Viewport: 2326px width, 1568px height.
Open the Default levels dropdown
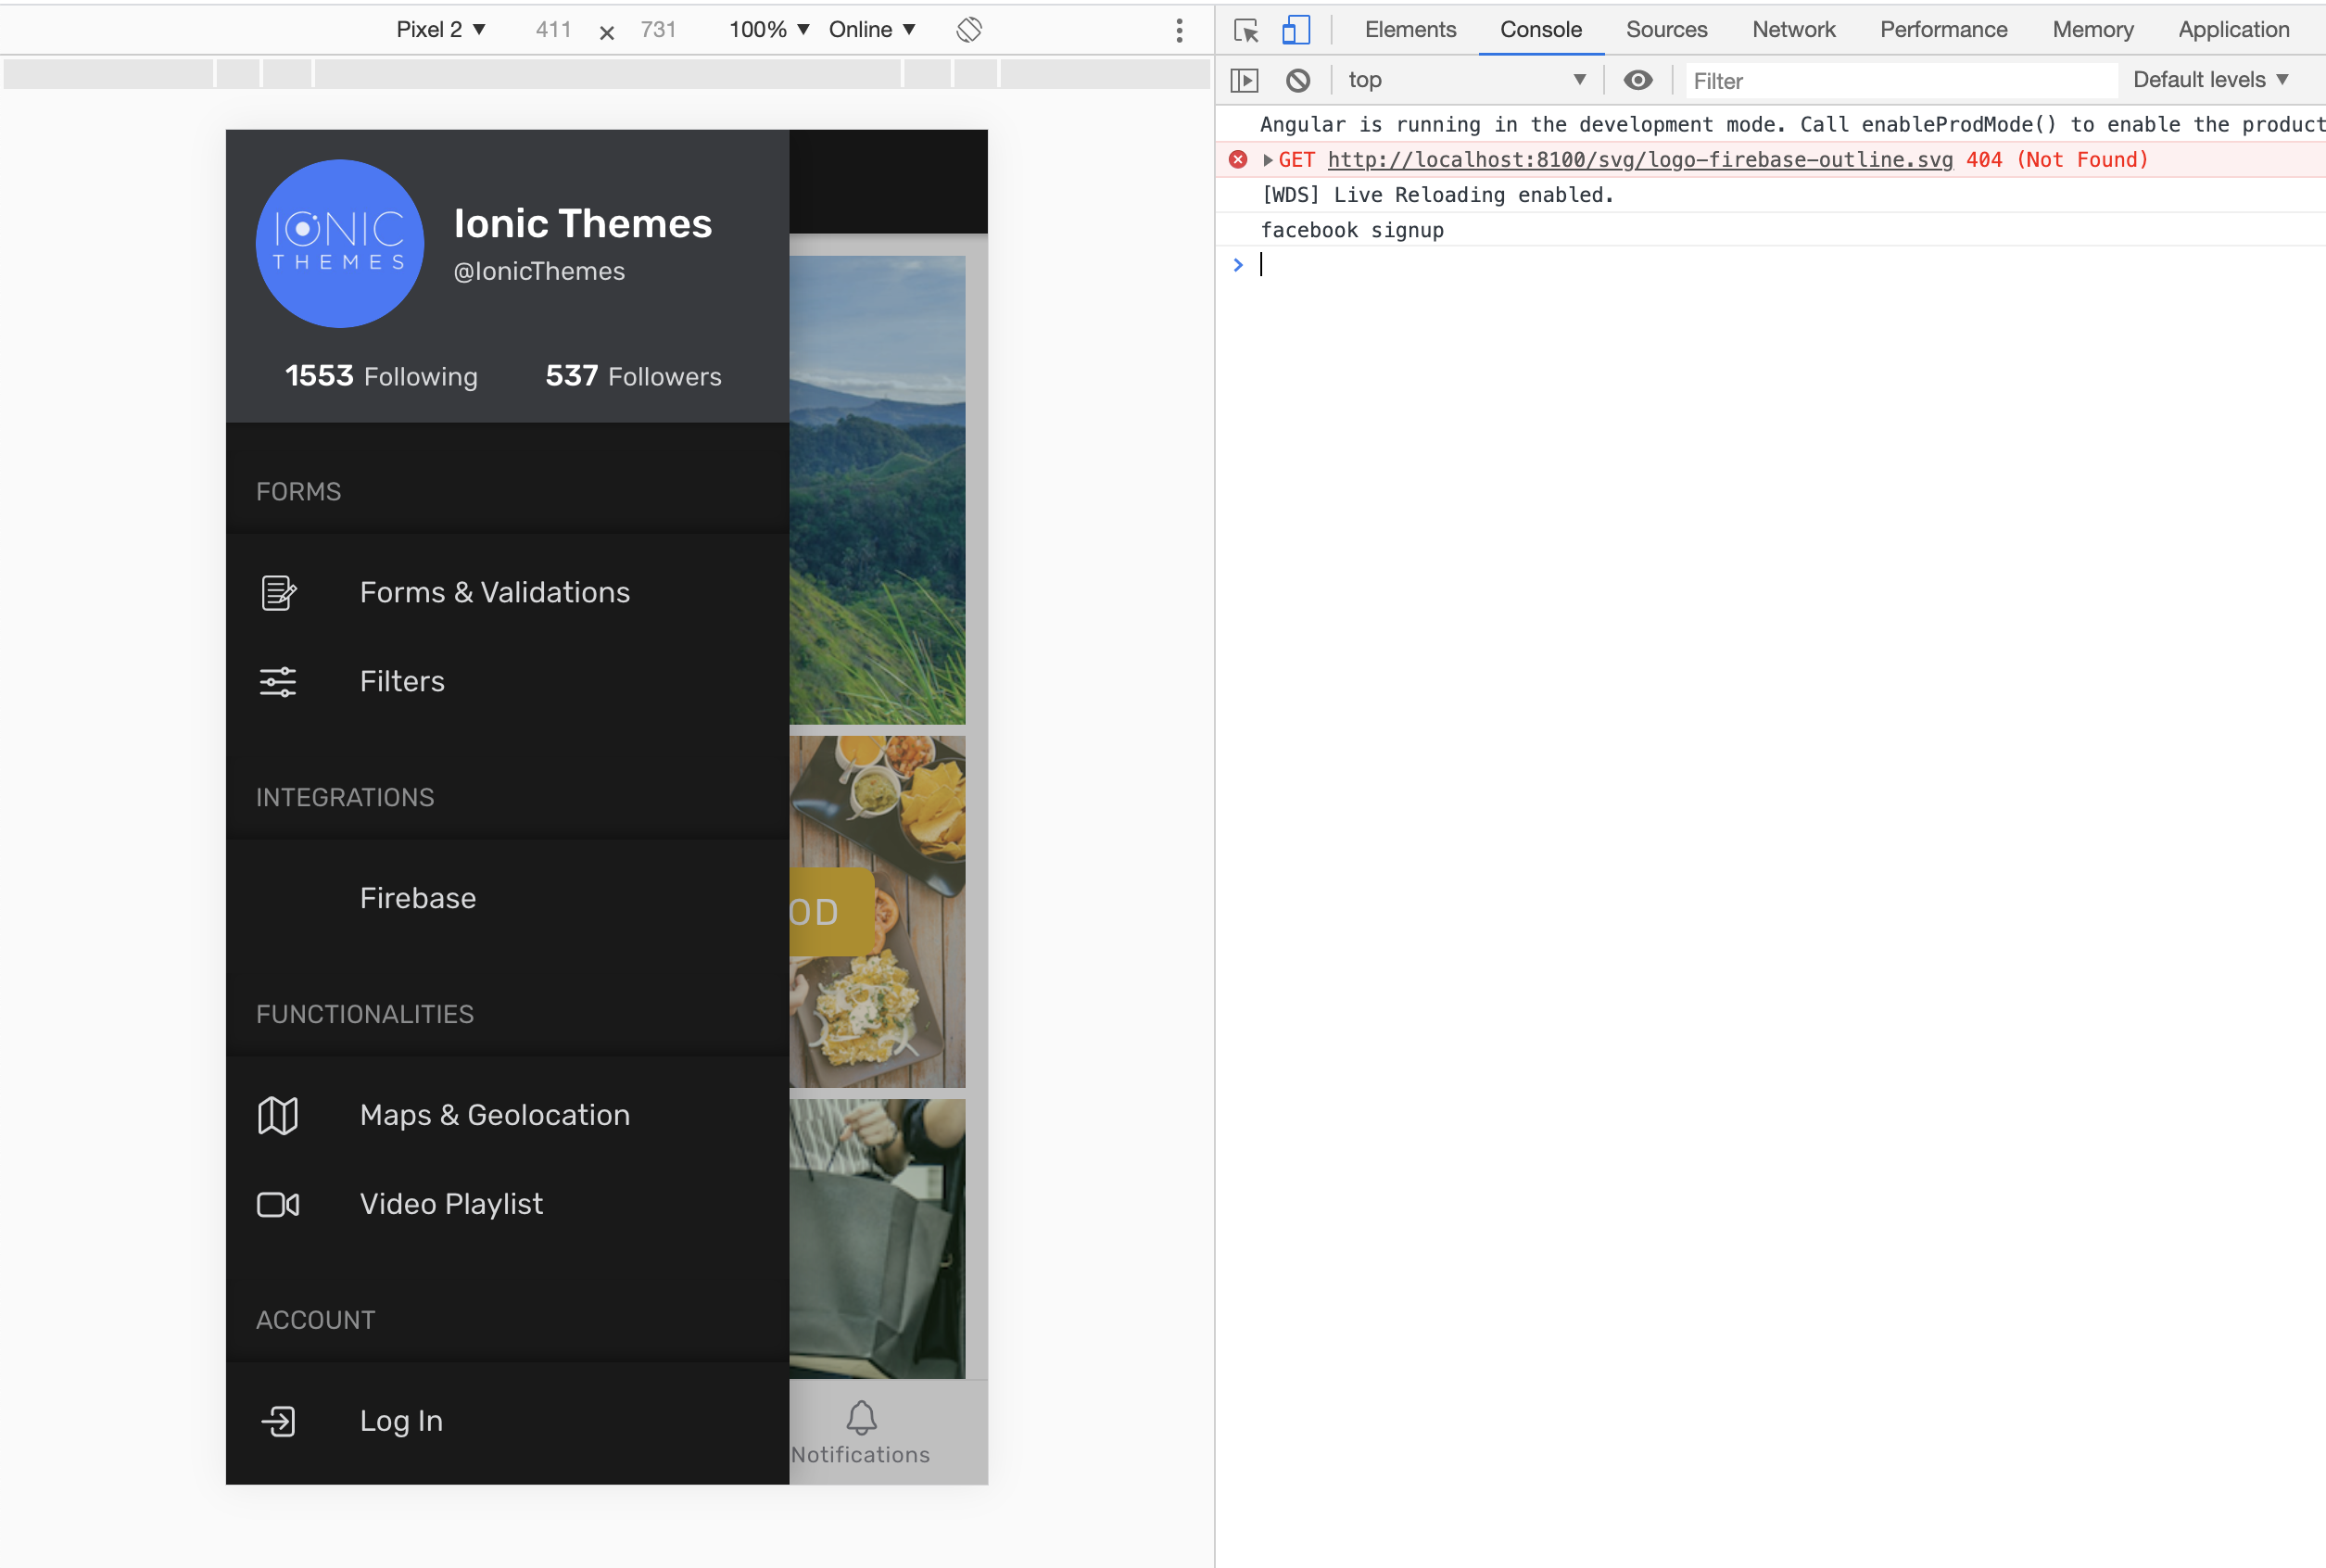click(x=2210, y=80)
